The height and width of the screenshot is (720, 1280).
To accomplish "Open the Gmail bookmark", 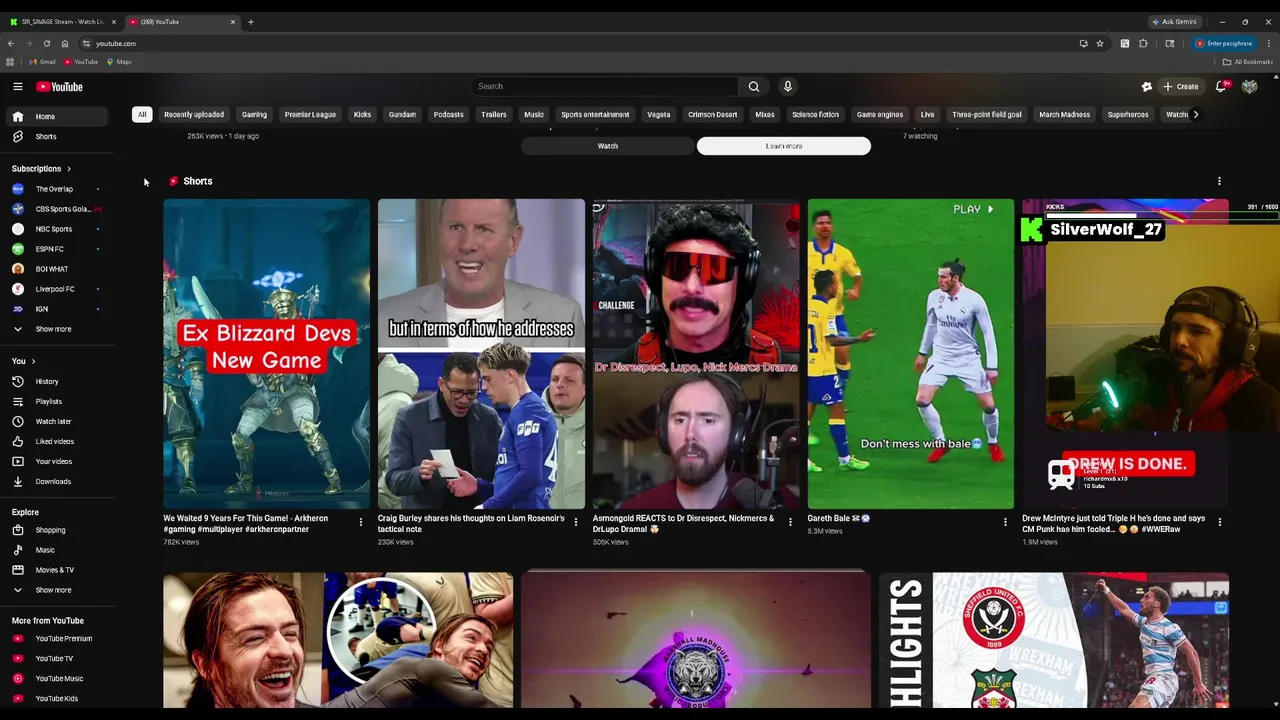I will coord(43,62).
